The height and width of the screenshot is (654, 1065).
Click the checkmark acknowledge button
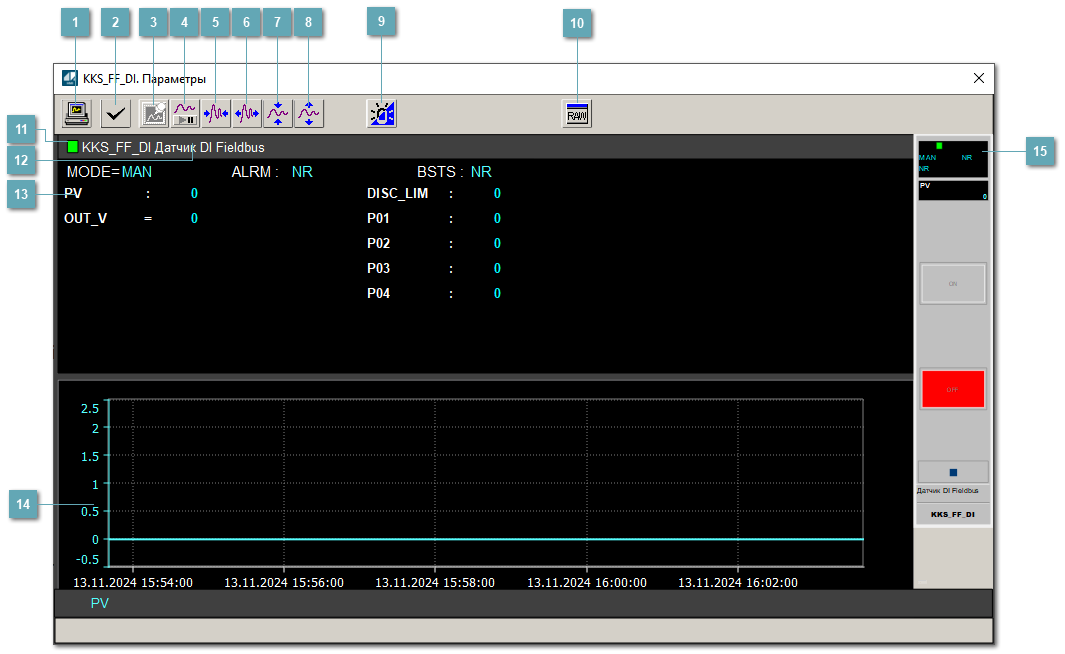(x=116, y=114)
